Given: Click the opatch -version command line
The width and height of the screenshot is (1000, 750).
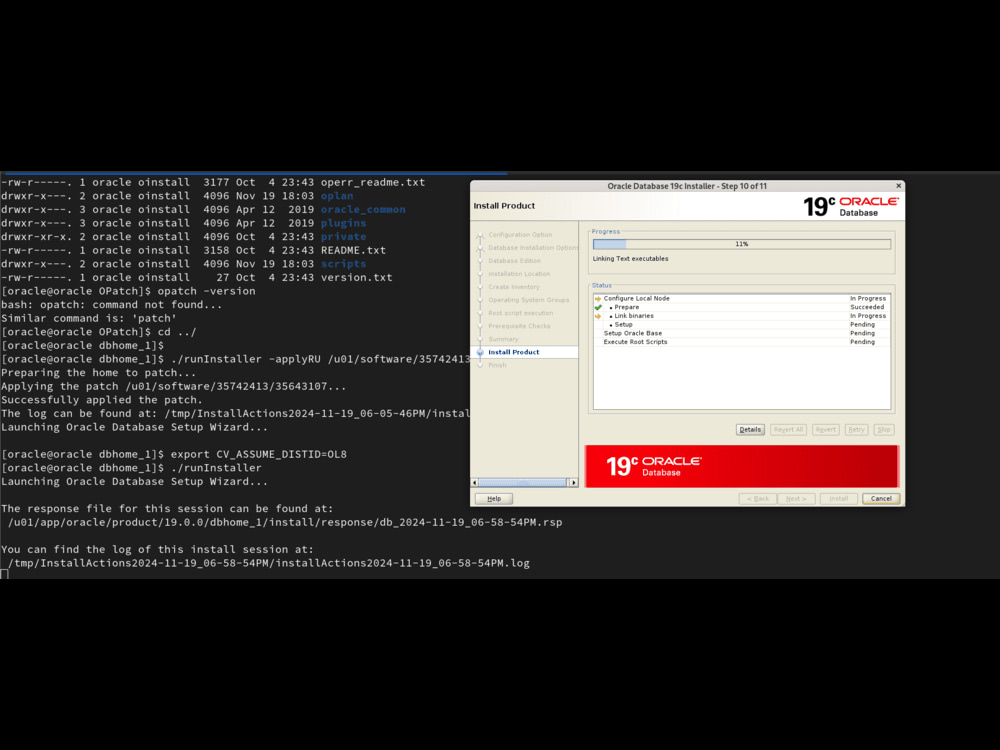Looking at the screenshot, I should pyautogui.click(x=128, y=291).
